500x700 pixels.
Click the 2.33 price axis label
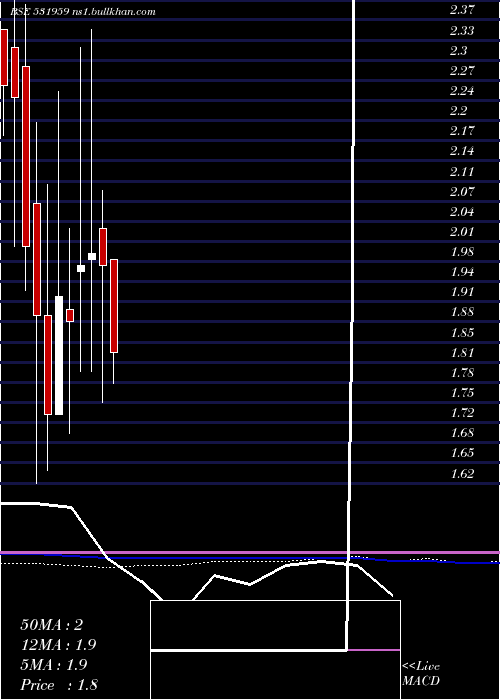pyautogui.click(x=462, y=31)
